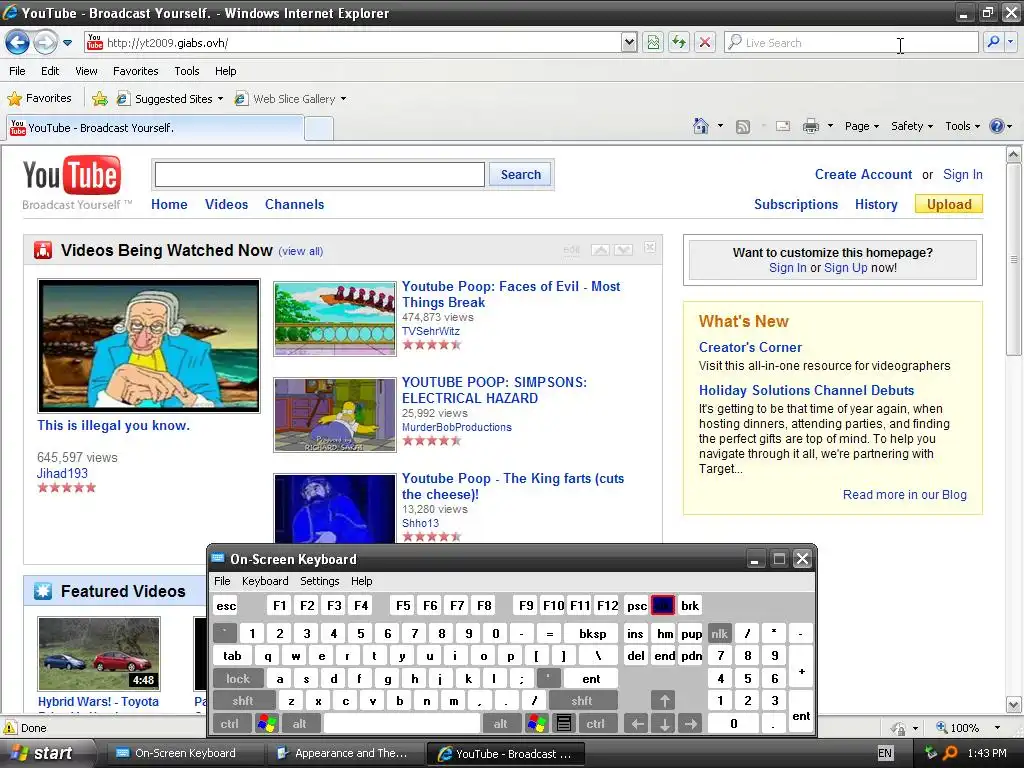Click the Home icon in command bar
1024x768 pixels.
click(x=701, y=126)
